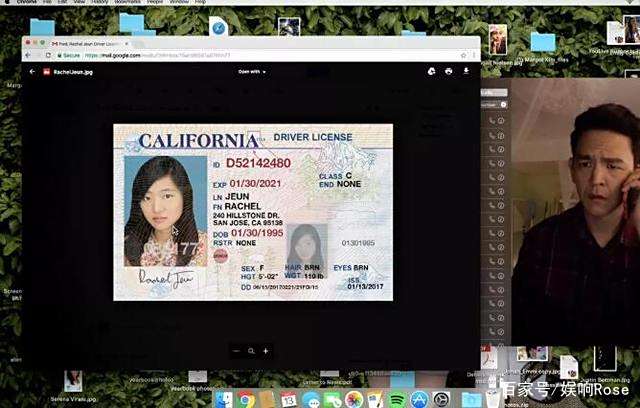
Task: Open the Add to Drive icon
Action: [x=431, y=71]
